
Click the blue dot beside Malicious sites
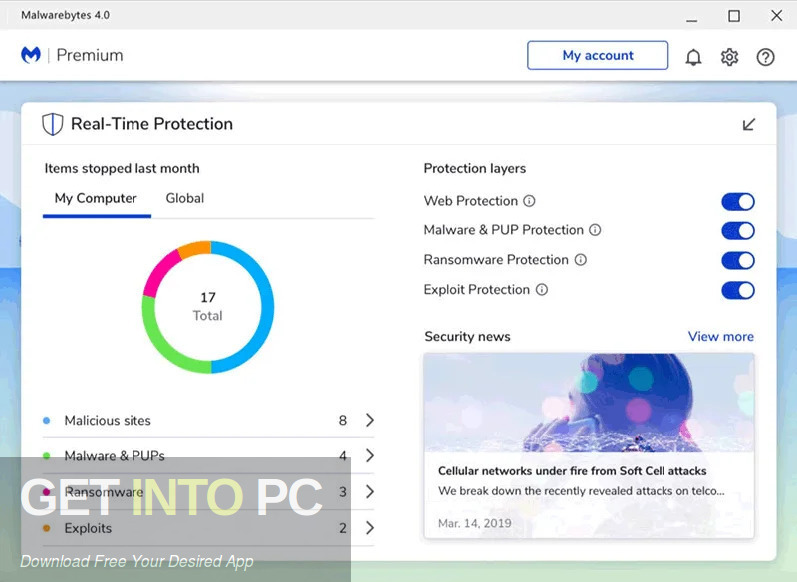(47, 420)
